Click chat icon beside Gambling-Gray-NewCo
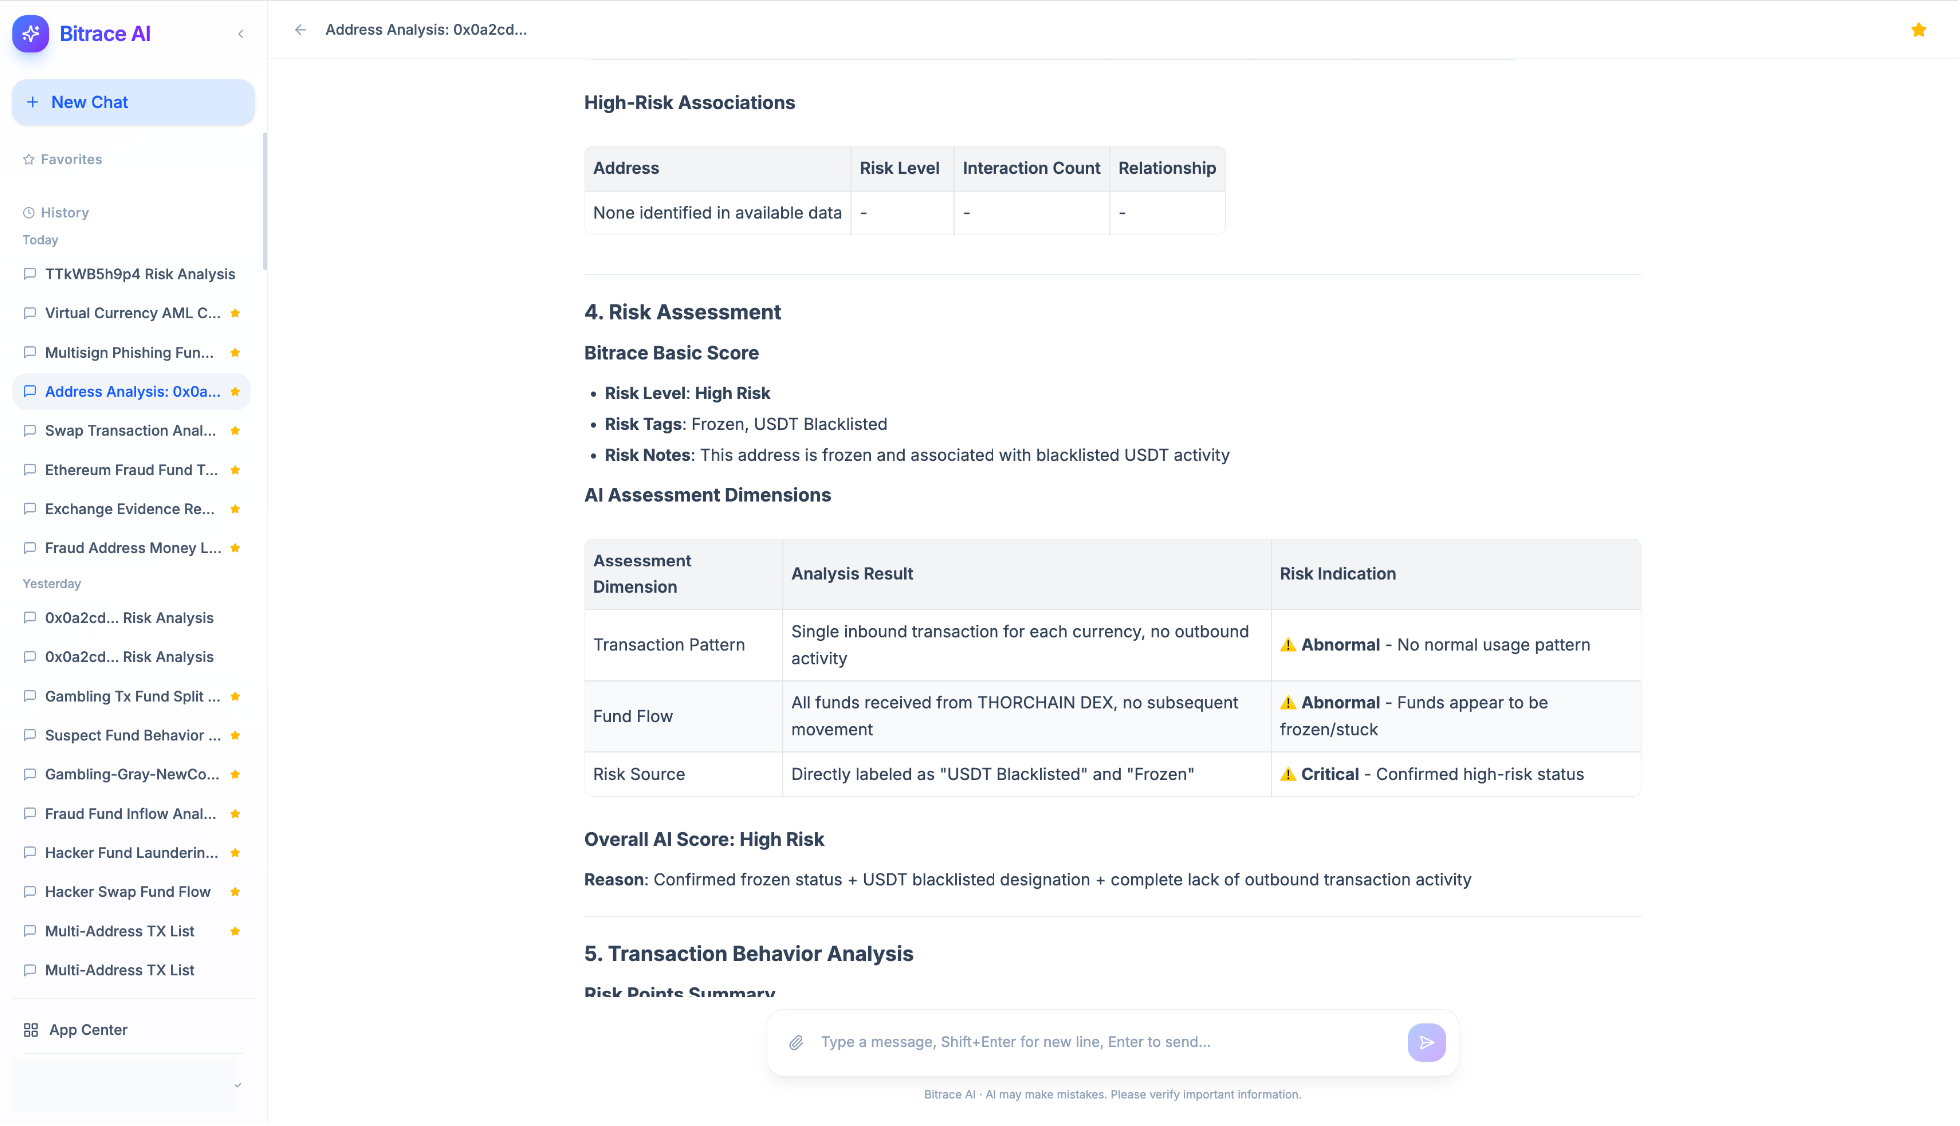Screen dimensions: 1960x1126 (x=30, y=774)
